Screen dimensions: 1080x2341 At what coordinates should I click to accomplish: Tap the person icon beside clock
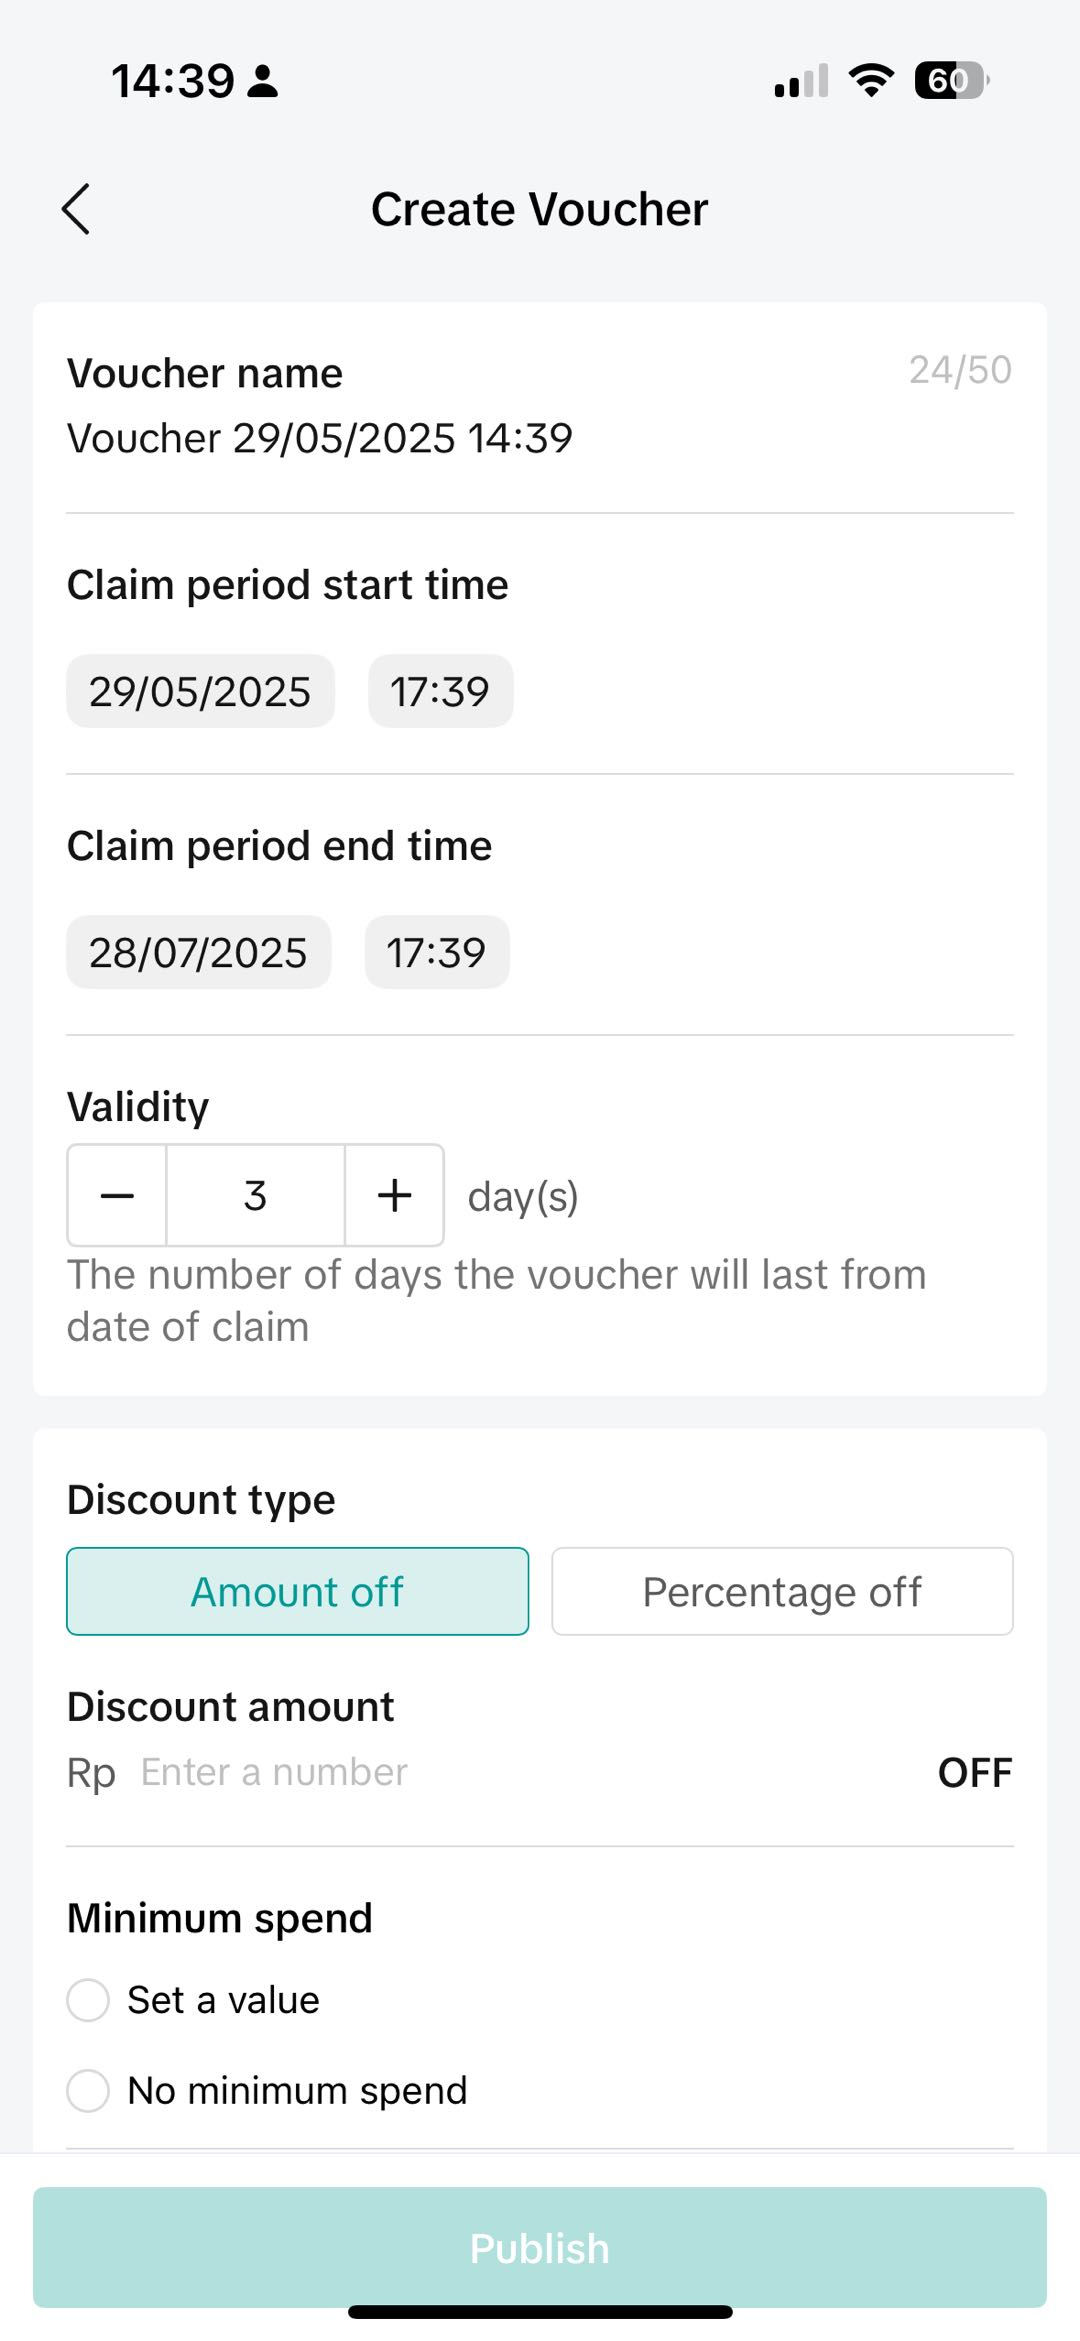tap(263, 81)
